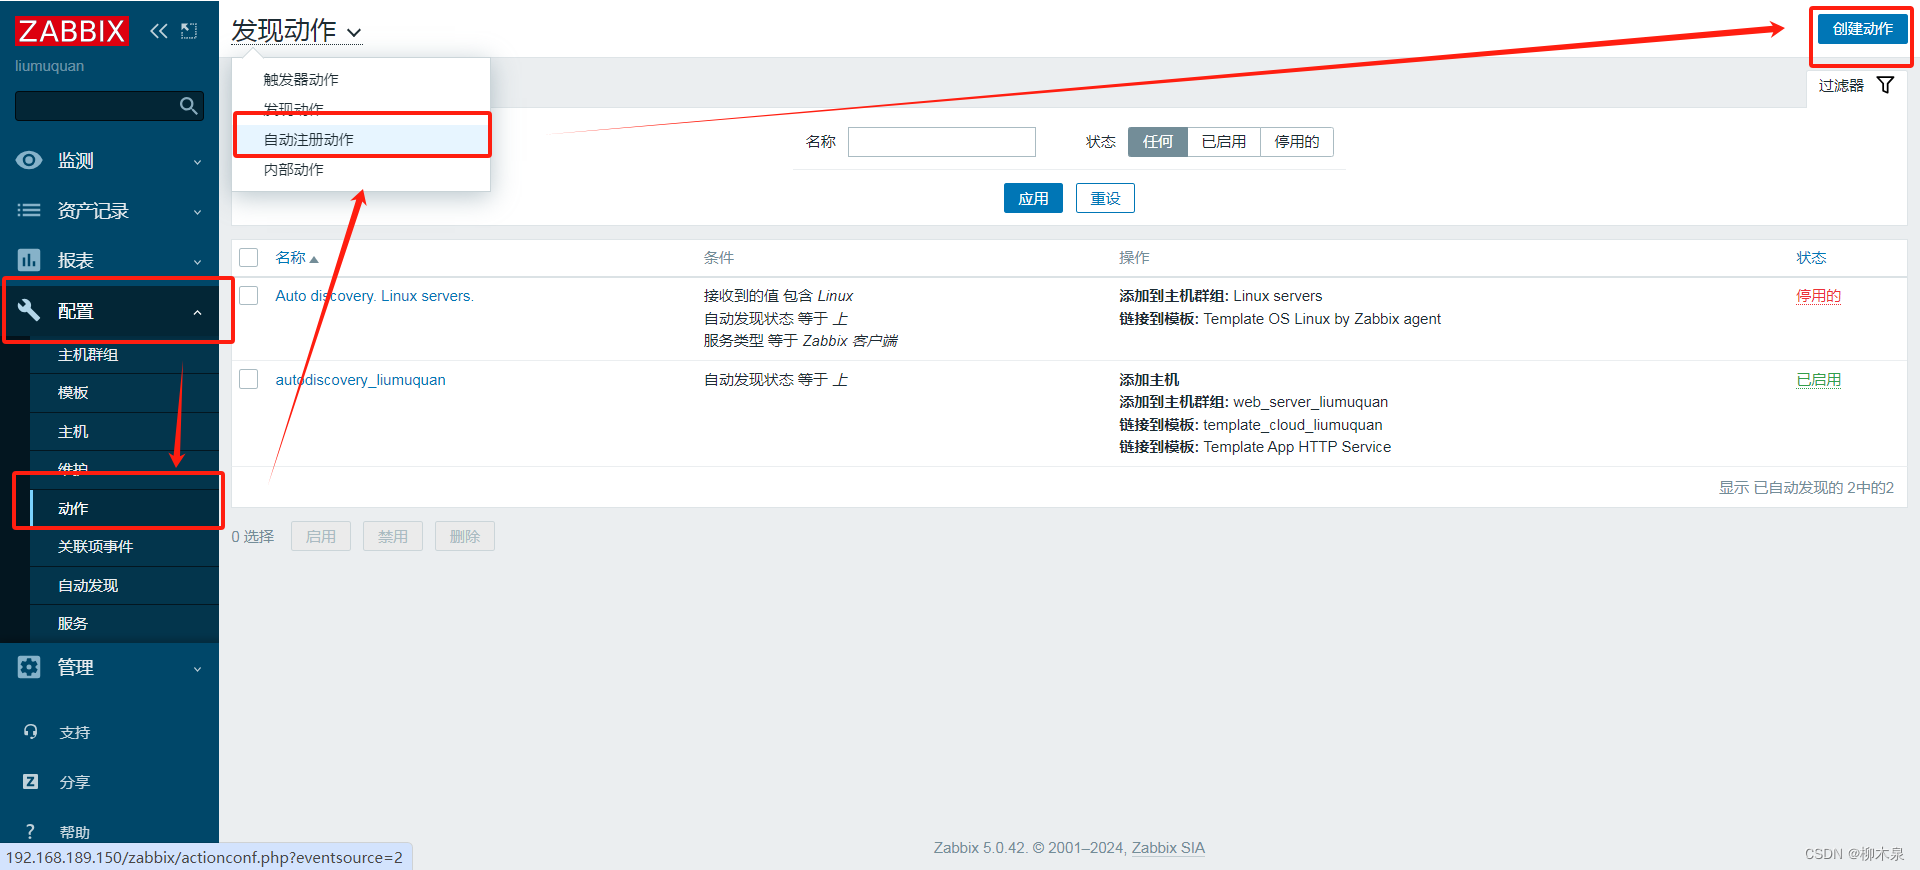Collapse the 配置 menu chevron
This screenshot has width=1920, height=870.
tap(197, 312)
